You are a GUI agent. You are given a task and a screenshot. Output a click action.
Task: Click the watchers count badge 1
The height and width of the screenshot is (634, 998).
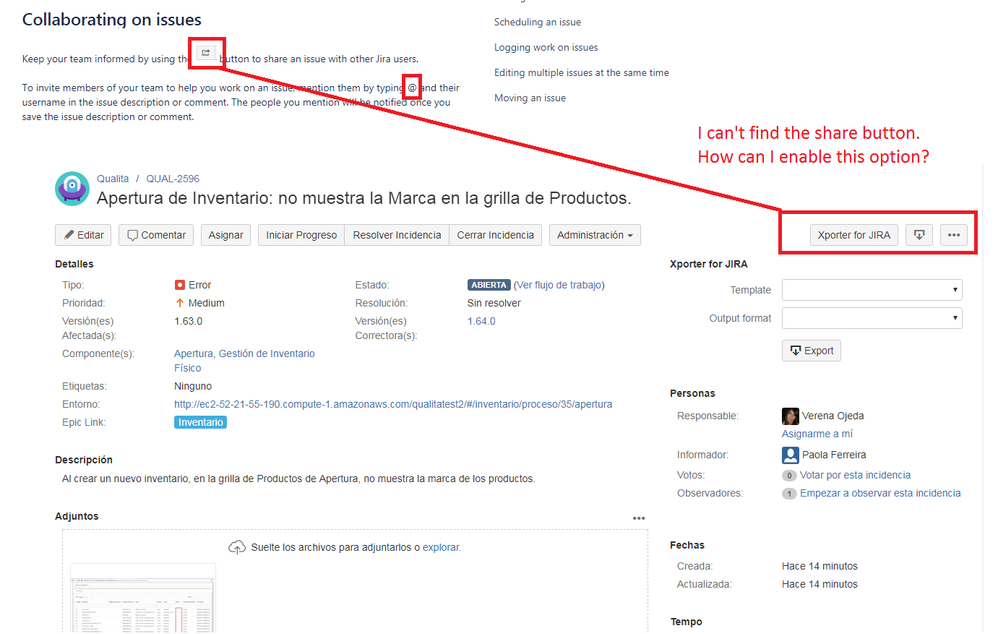point(789,493)
